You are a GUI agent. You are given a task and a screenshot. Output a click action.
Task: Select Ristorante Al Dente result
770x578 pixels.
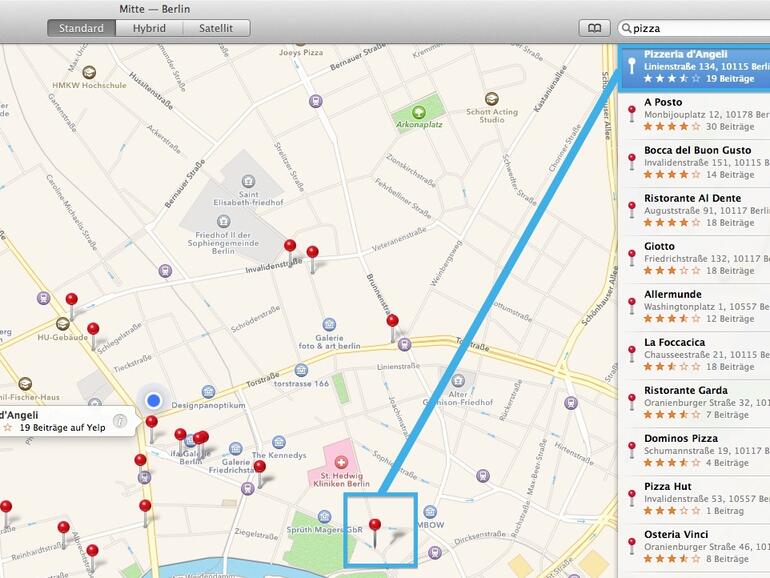pos(694,211)
